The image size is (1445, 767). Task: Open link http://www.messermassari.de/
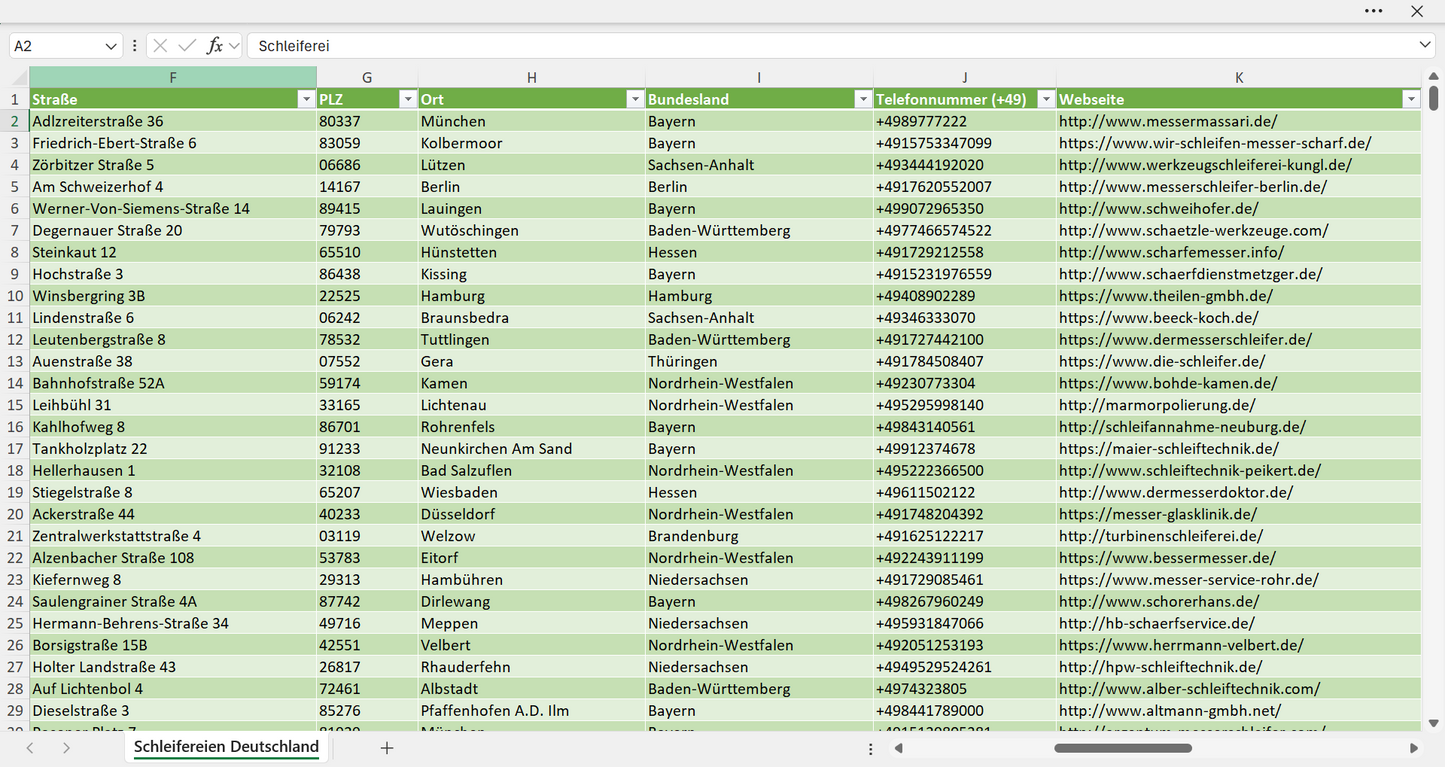pos(1168,121)
